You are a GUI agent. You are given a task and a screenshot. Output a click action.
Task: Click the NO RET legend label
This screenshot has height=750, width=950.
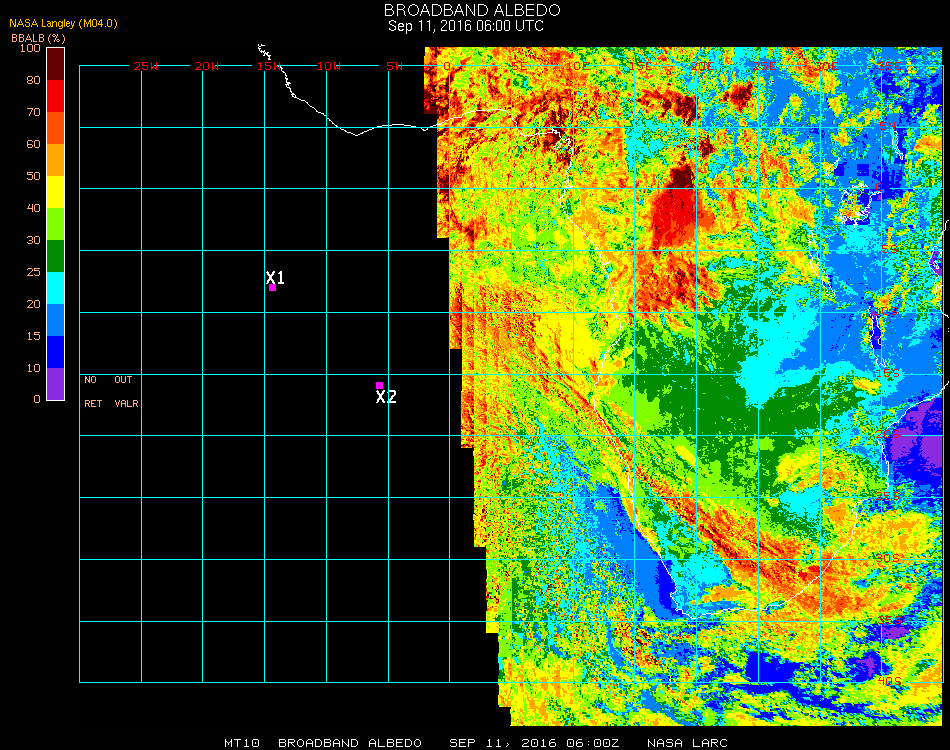91,392
